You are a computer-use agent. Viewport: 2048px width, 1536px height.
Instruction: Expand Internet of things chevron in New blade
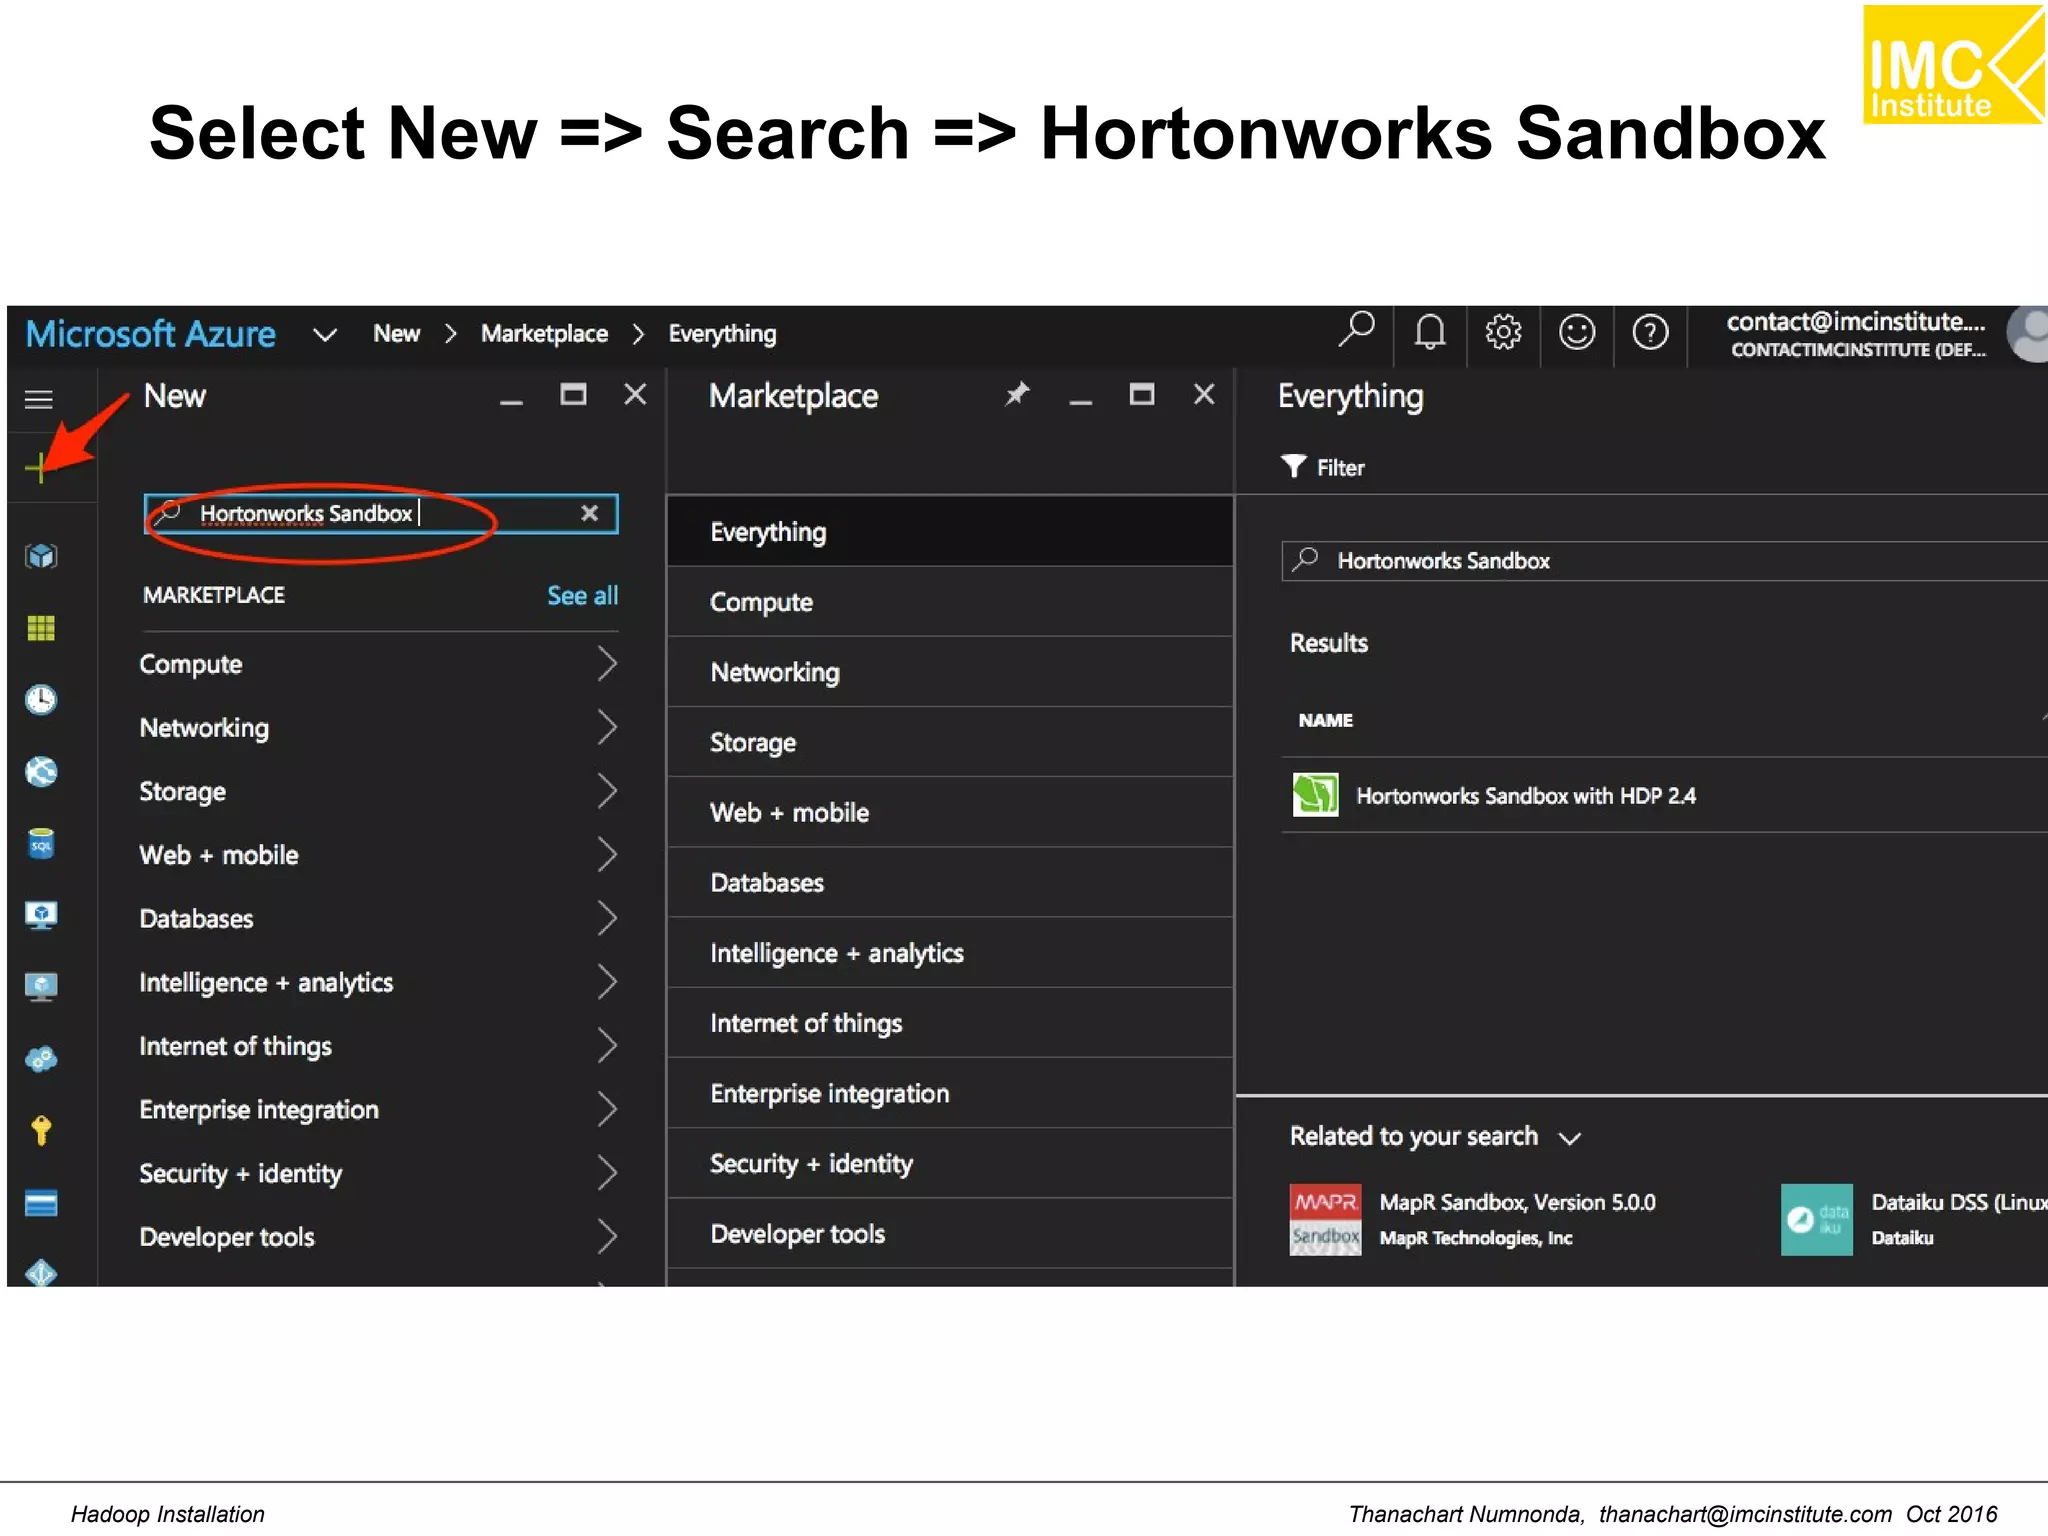click(607, 1046)
